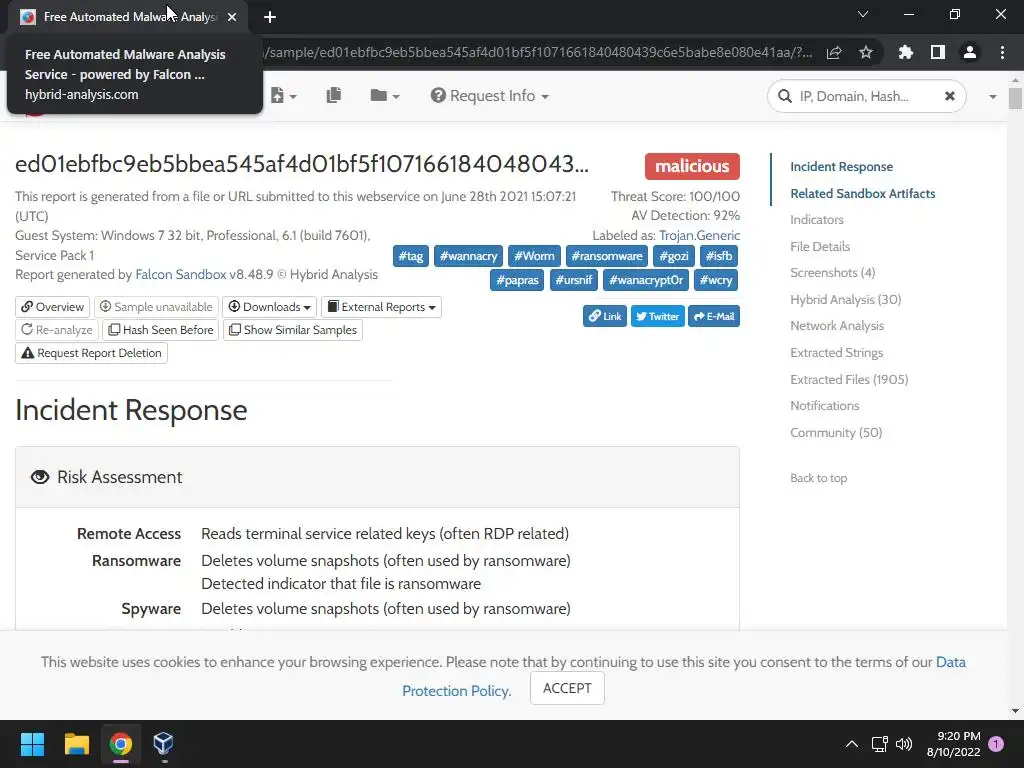Viewport: 1024px width, 768px height.
Task: Select the #wannacry tag
Action: point(468,256)
